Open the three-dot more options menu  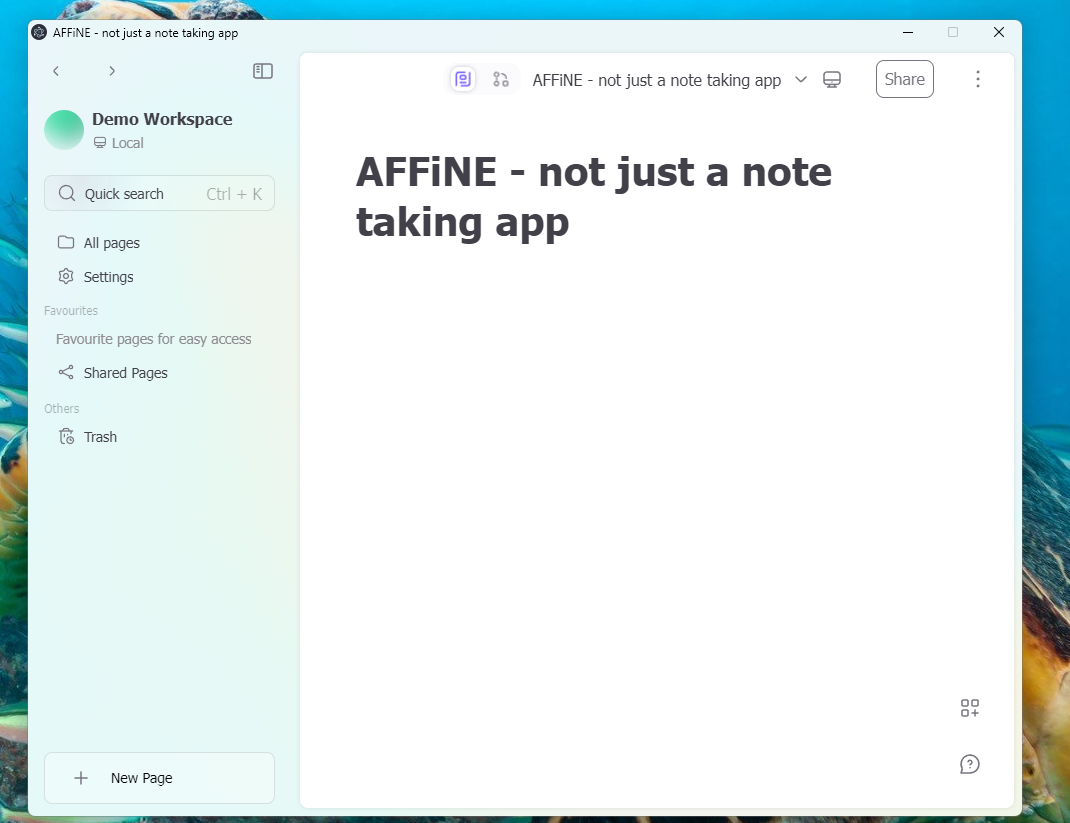(978, 79)
